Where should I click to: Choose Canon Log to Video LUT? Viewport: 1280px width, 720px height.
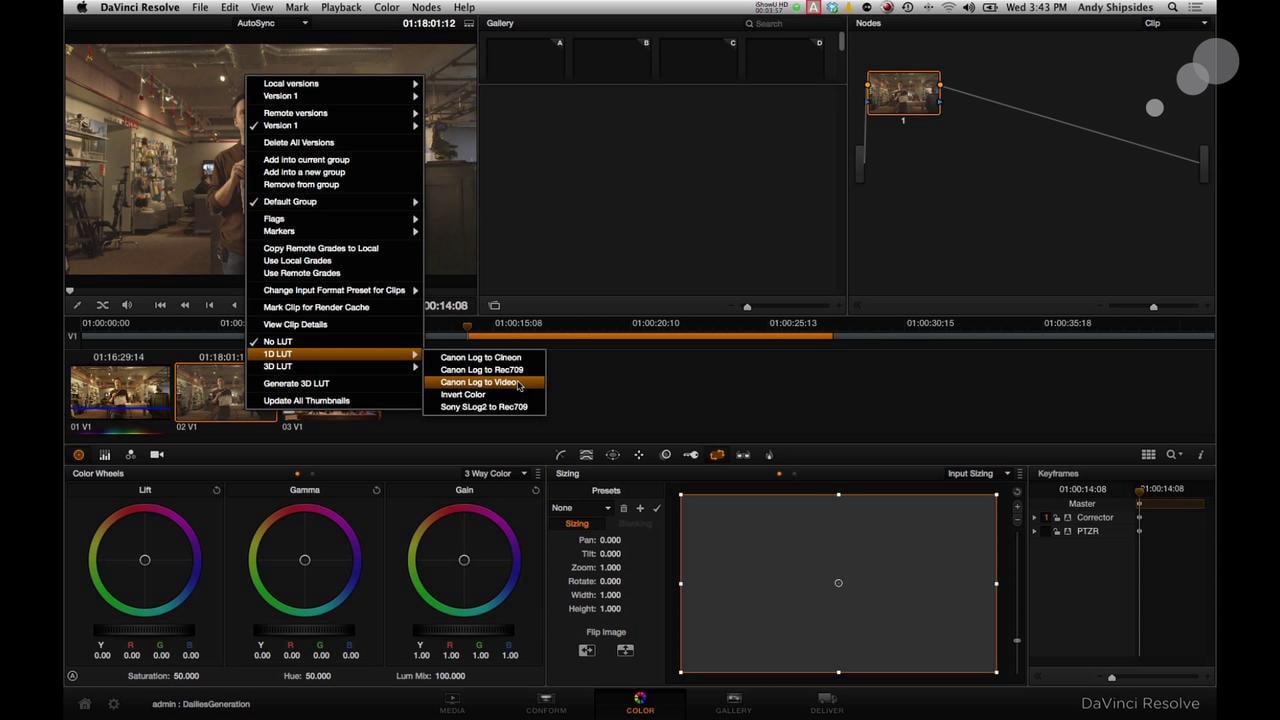(484, 382)
